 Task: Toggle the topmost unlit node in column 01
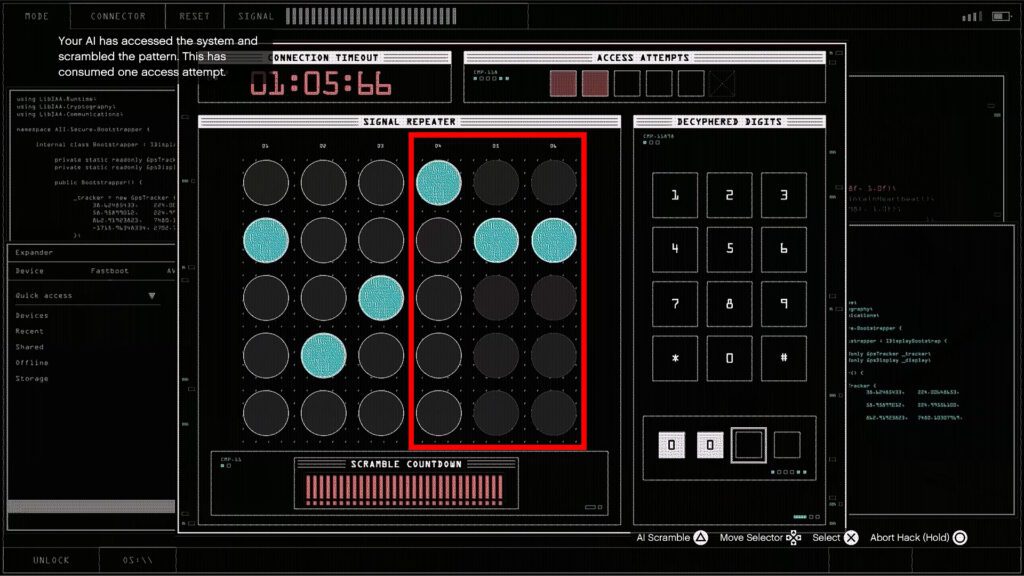(x=266, y=183)
